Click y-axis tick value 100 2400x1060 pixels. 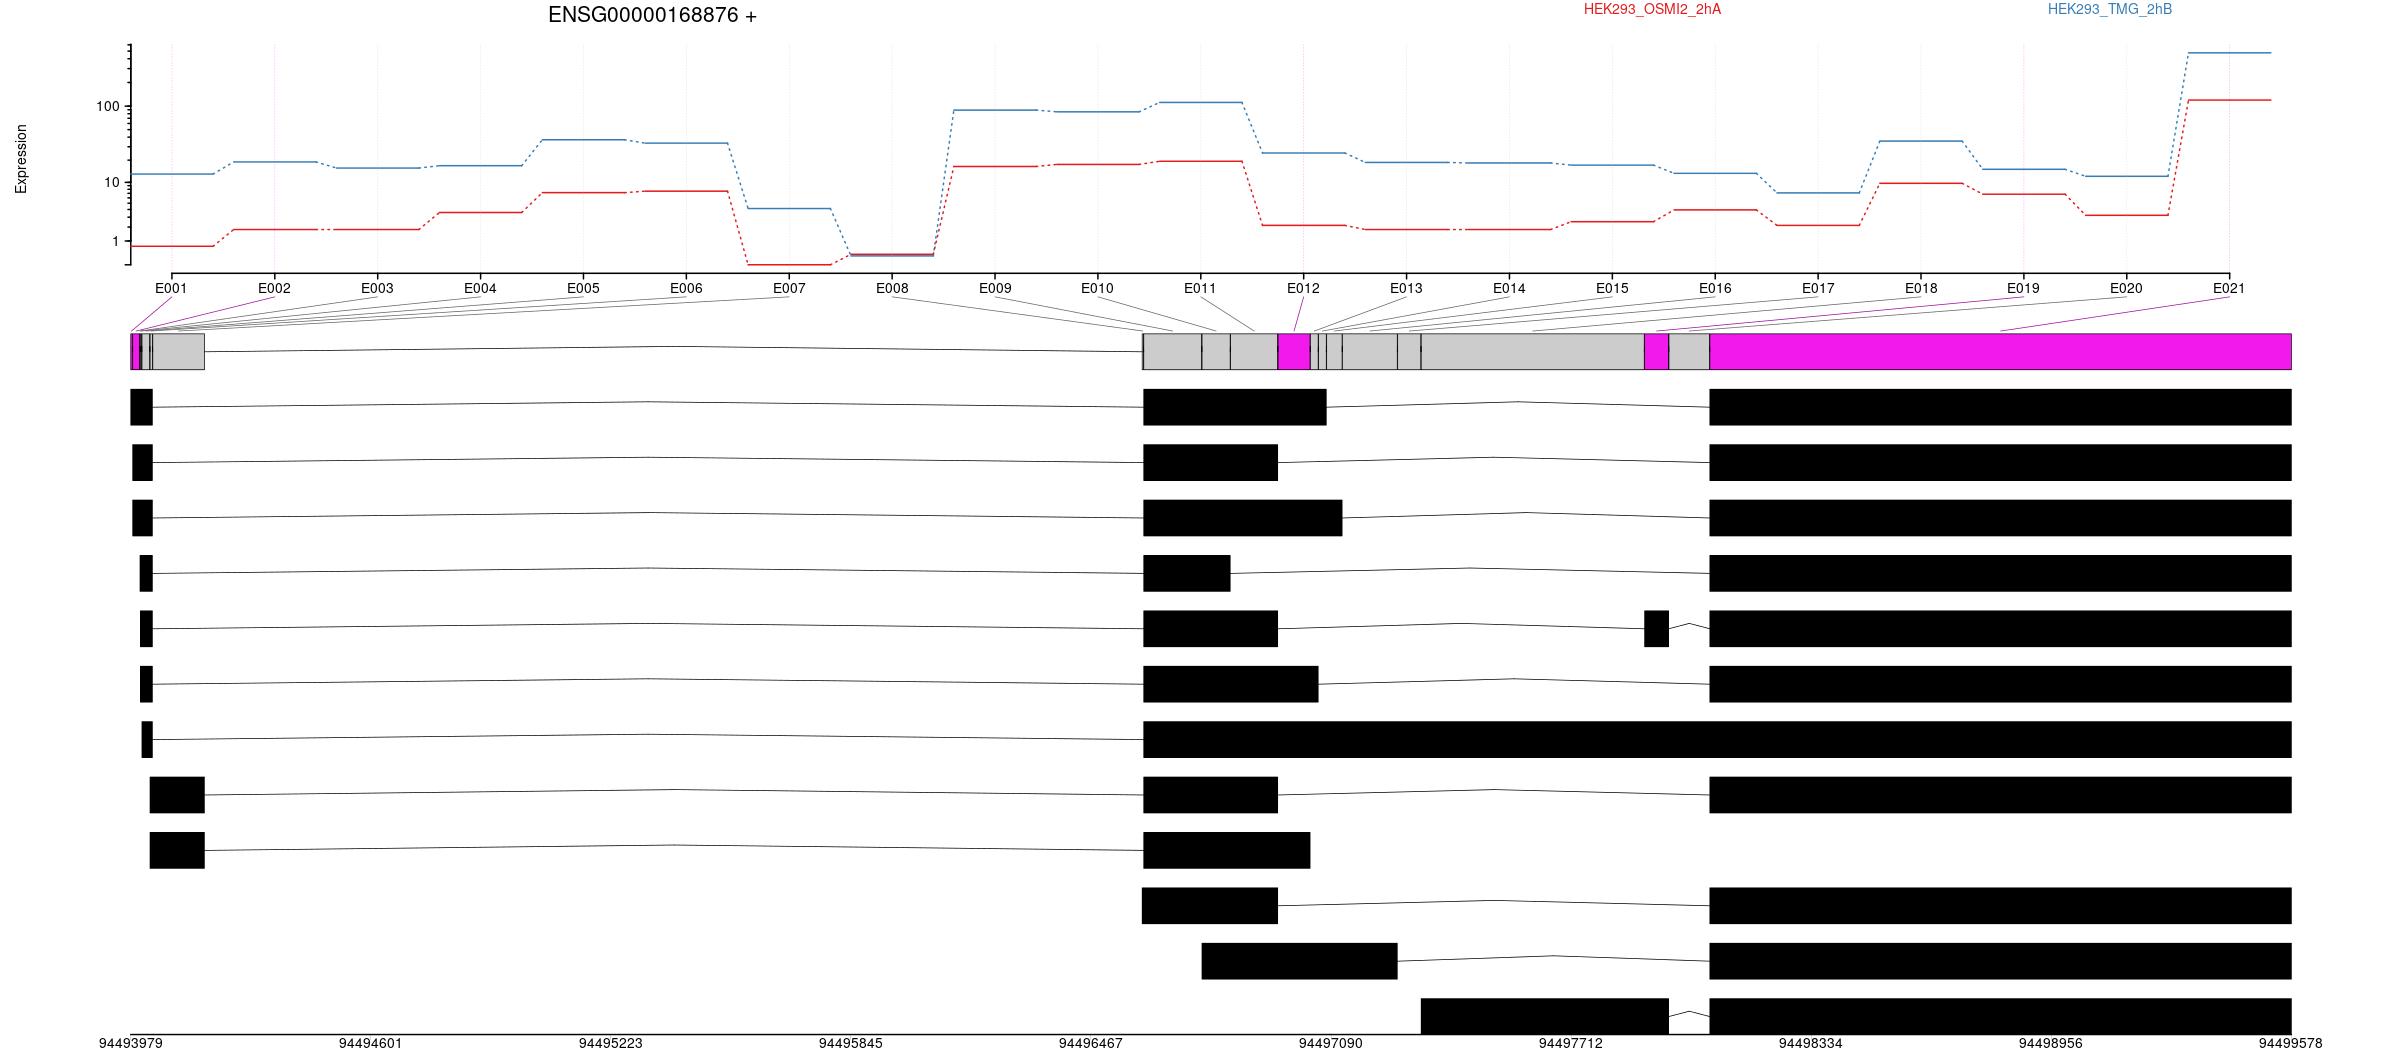[108, 106]
